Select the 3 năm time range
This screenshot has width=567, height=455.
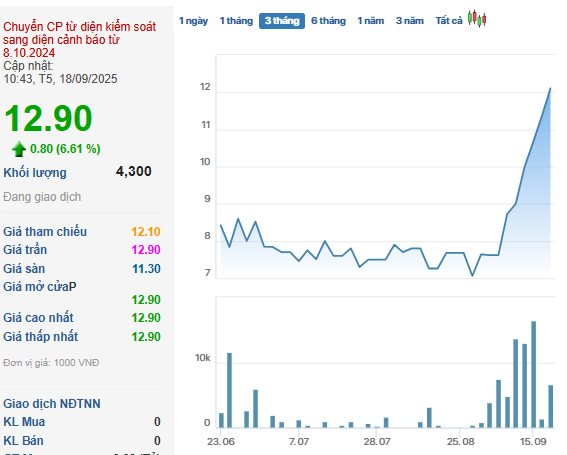(410, 21)
